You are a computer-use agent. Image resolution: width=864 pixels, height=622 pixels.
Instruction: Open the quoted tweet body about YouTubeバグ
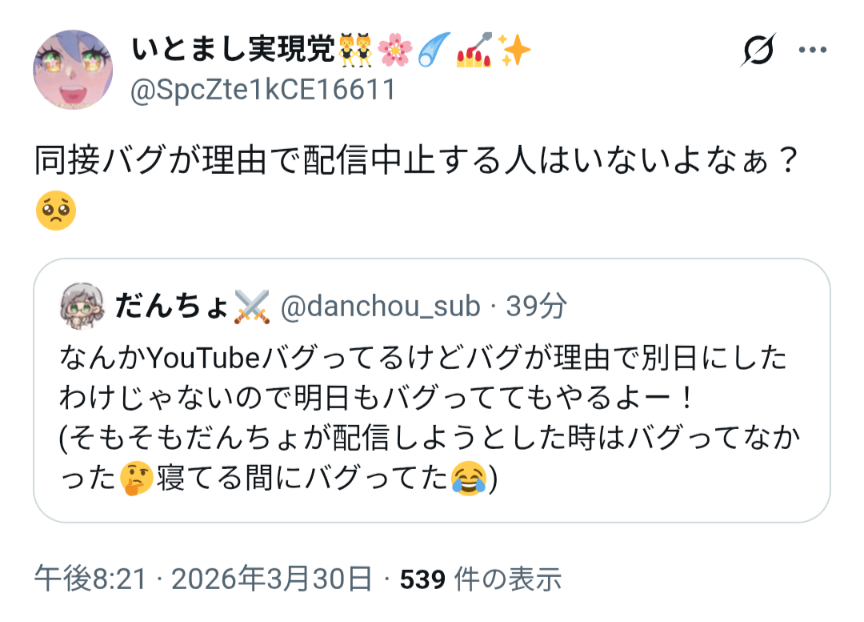pos(430,417)
